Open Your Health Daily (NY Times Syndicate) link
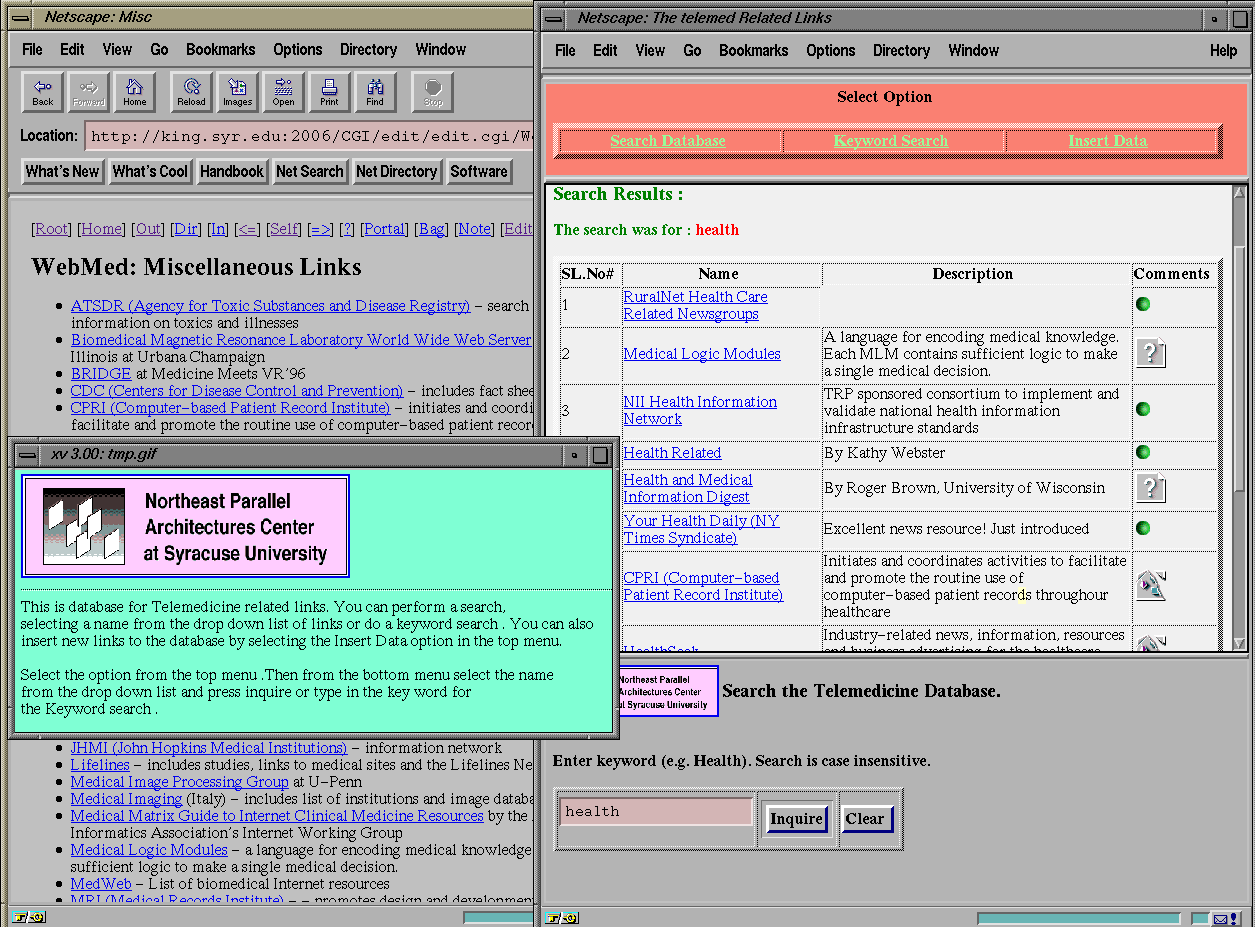This screenshot has width=1255, height=927. coord(701,529)
